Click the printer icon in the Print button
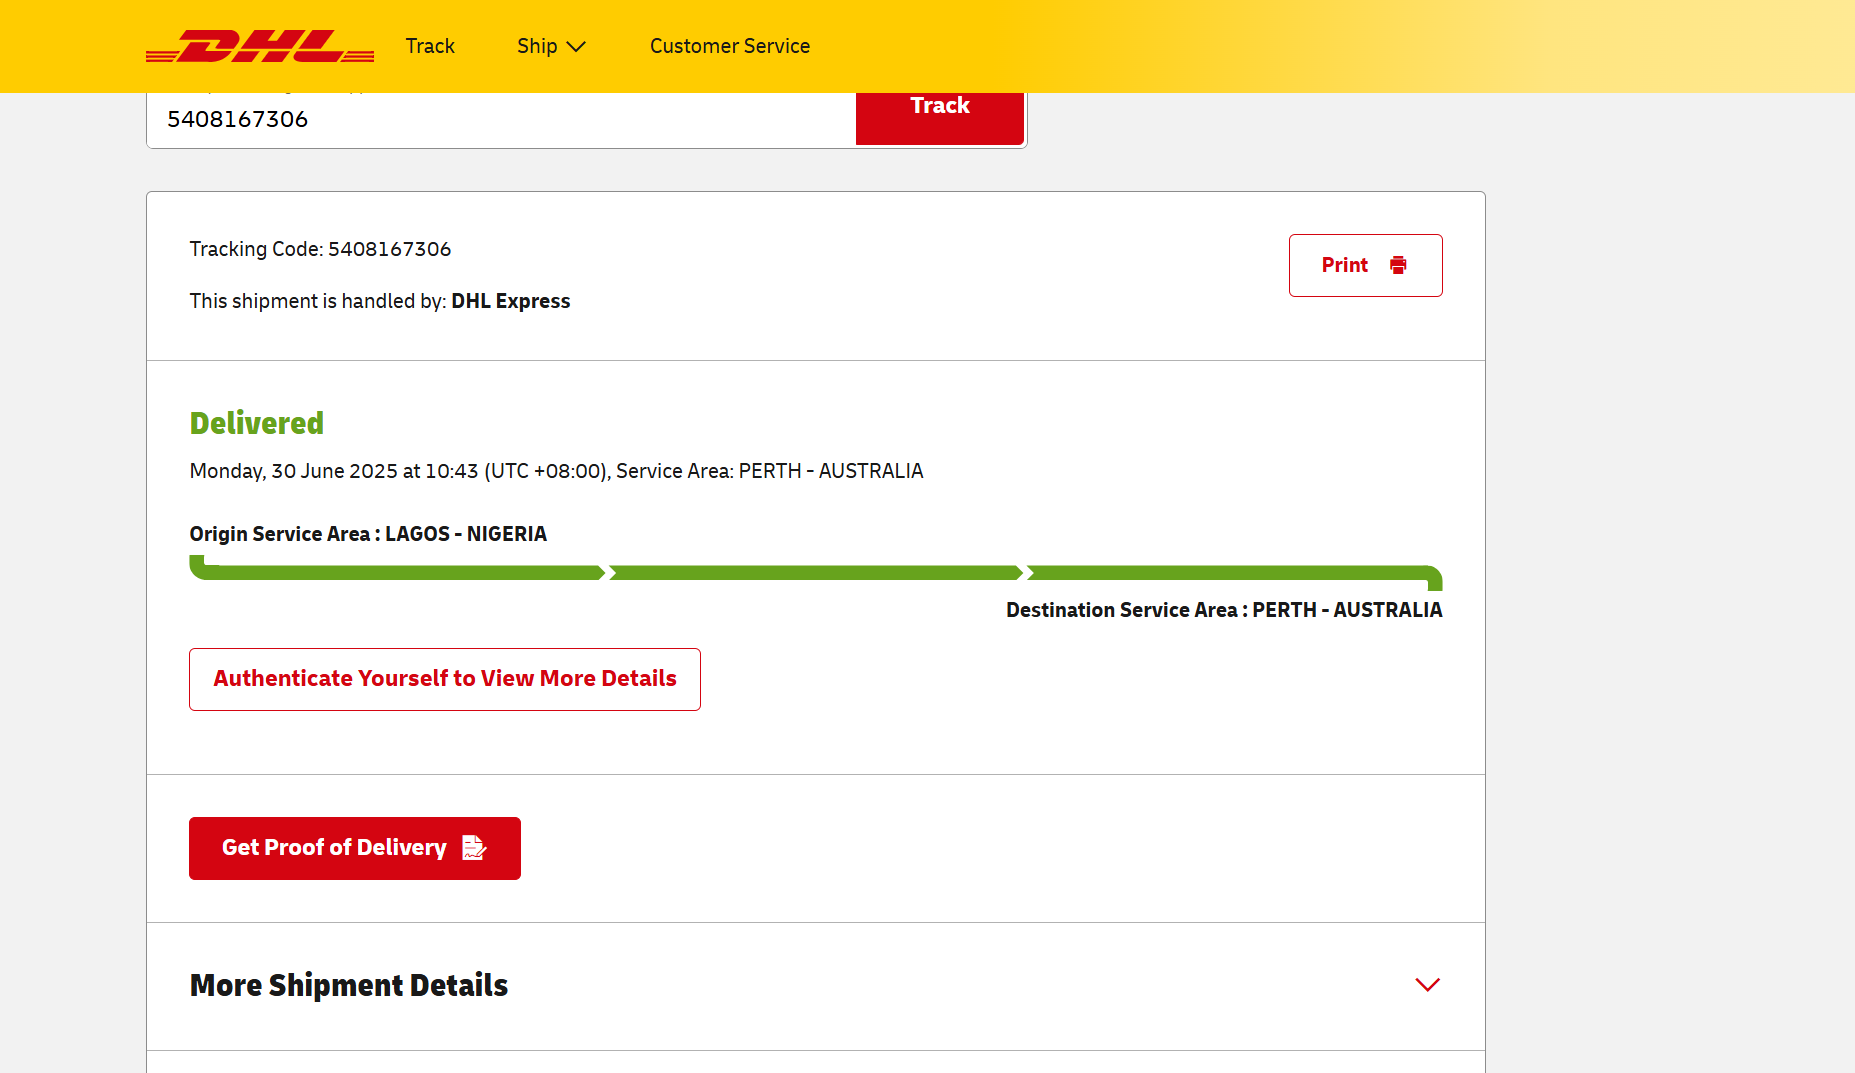The height and width of the screenshot is (1073, 1855). click(x=1398, y=265)
